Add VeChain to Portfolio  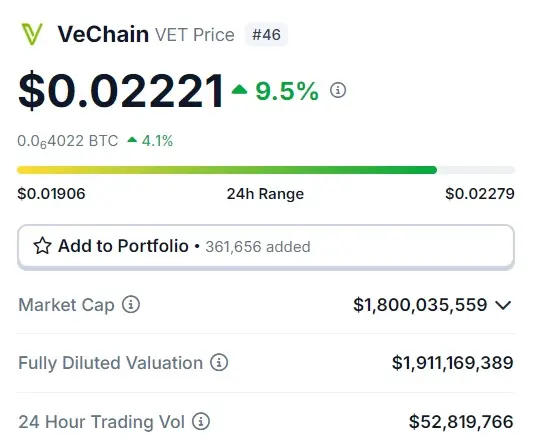pyautogui.click(x=266, y=247)
